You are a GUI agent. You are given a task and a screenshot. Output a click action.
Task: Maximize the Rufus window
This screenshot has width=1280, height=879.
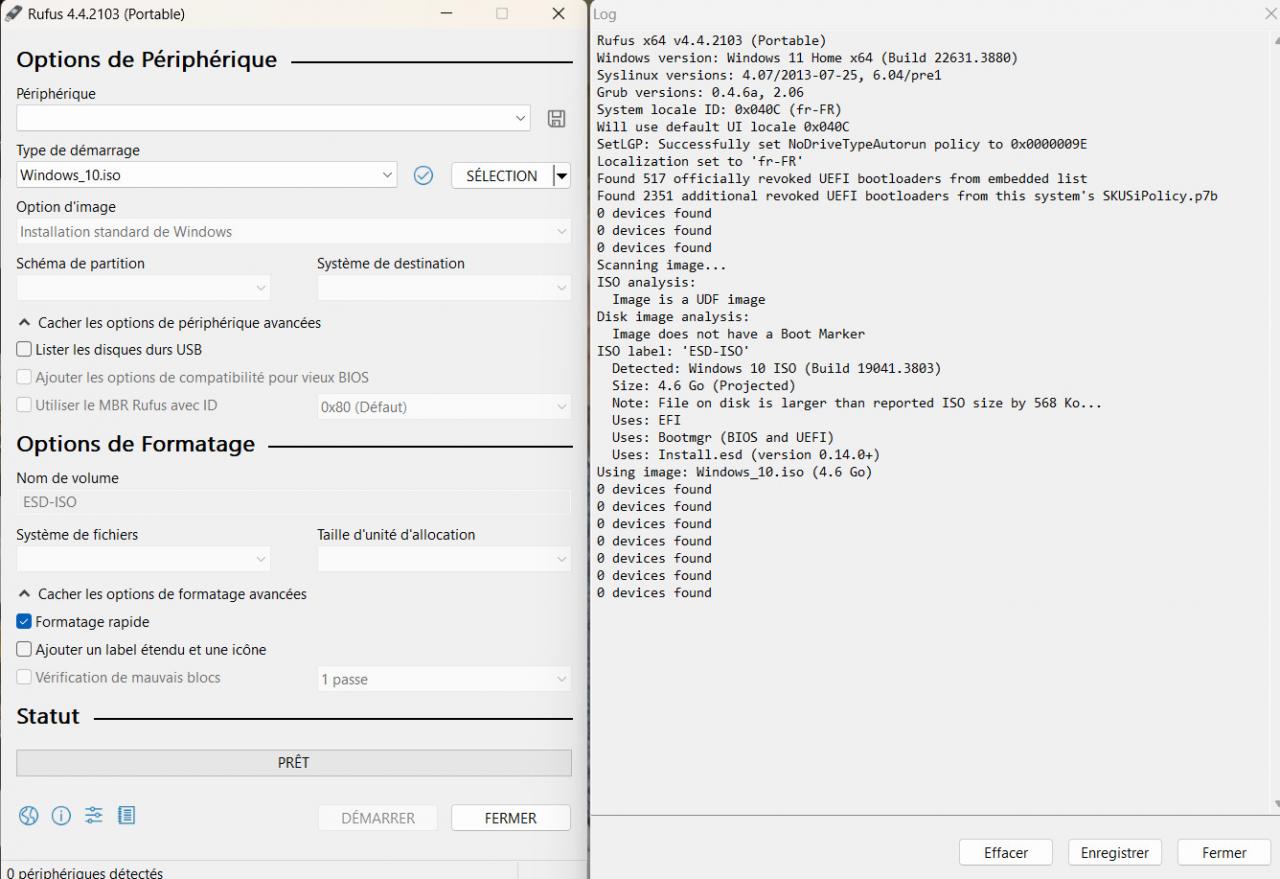[x=502, y=14]
